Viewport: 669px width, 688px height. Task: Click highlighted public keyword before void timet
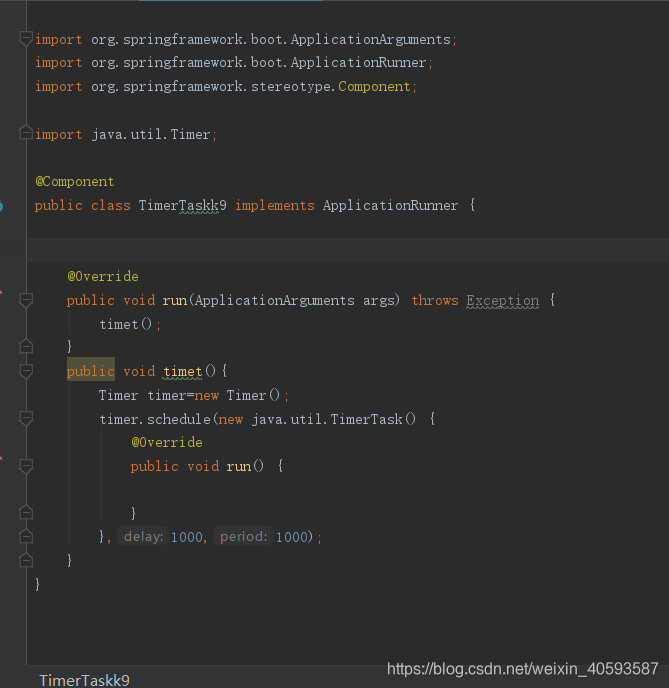(x=90, y=372)
